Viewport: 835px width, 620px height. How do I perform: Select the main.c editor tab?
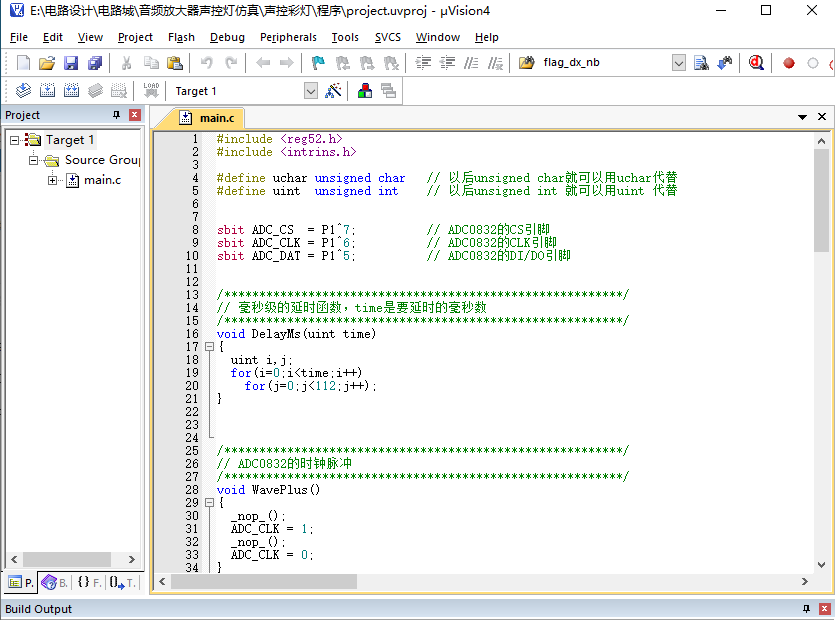click(x=207, y=118)
